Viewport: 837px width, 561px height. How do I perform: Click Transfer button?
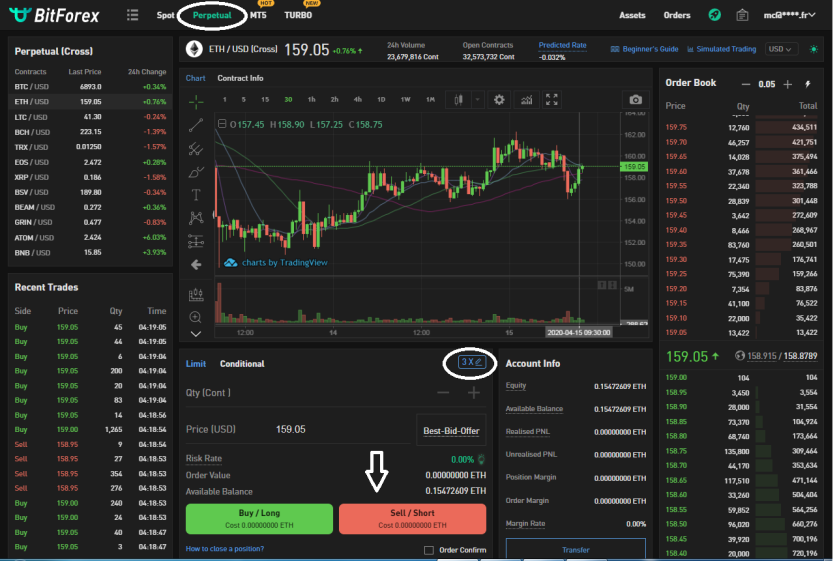click(x=575, y=549)
